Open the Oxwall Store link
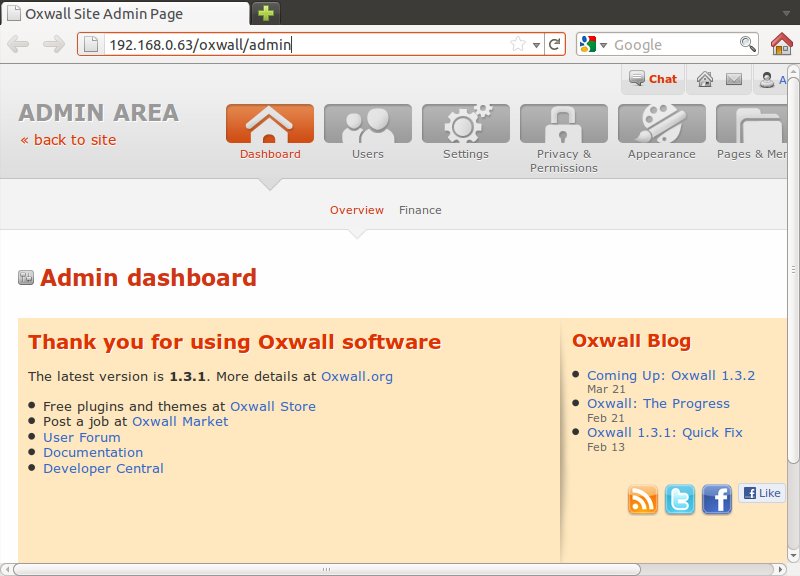This screenshot has height=576, width=800. tap(273, 407)
